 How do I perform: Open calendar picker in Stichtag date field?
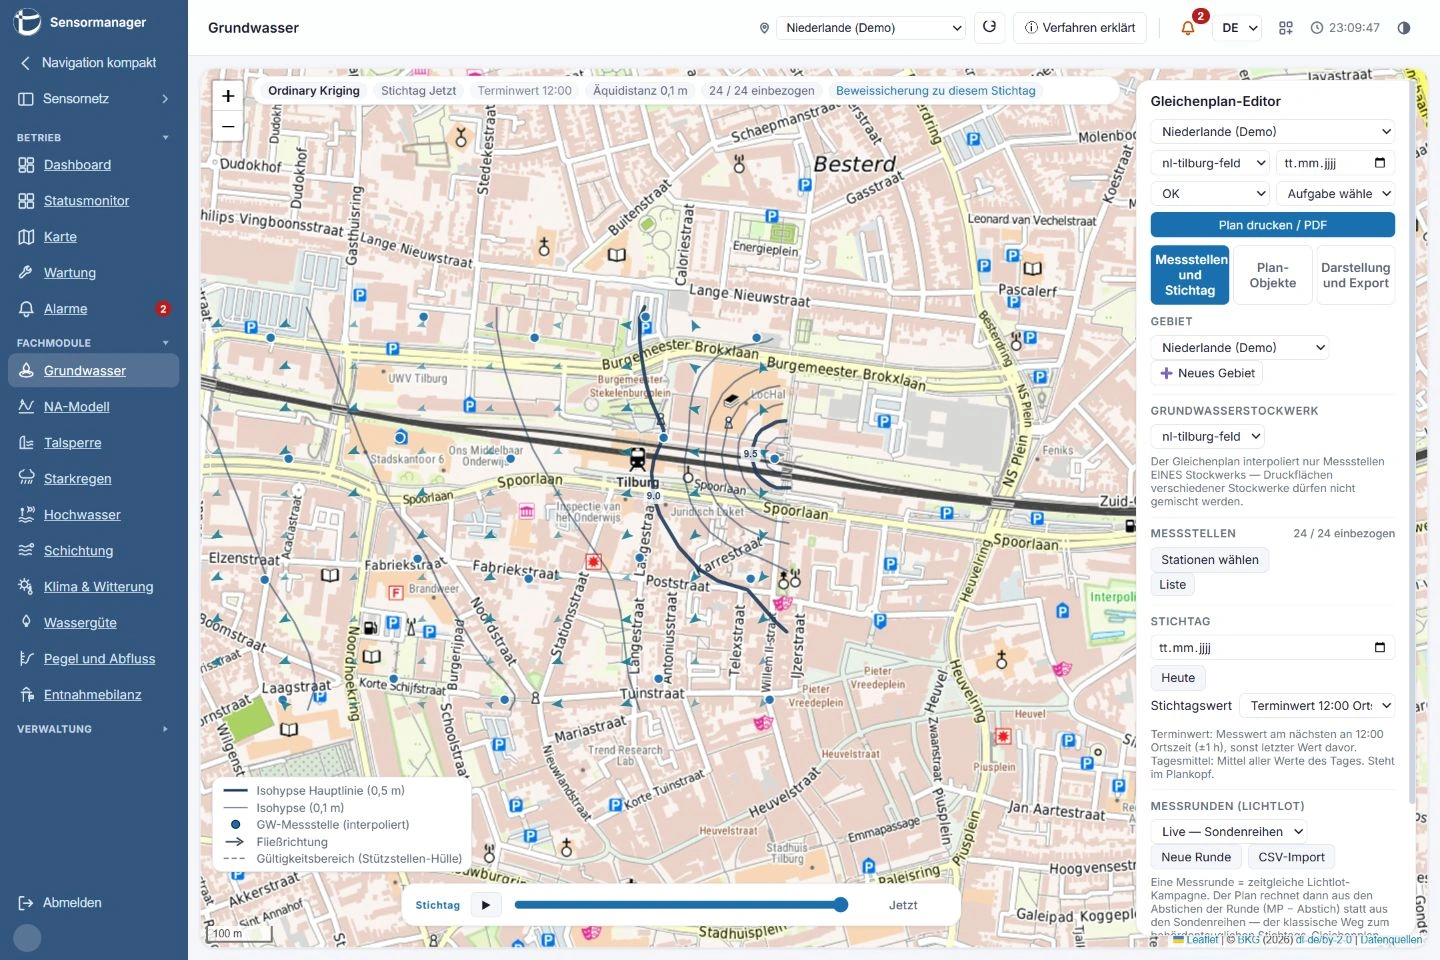click(1380, 648)
